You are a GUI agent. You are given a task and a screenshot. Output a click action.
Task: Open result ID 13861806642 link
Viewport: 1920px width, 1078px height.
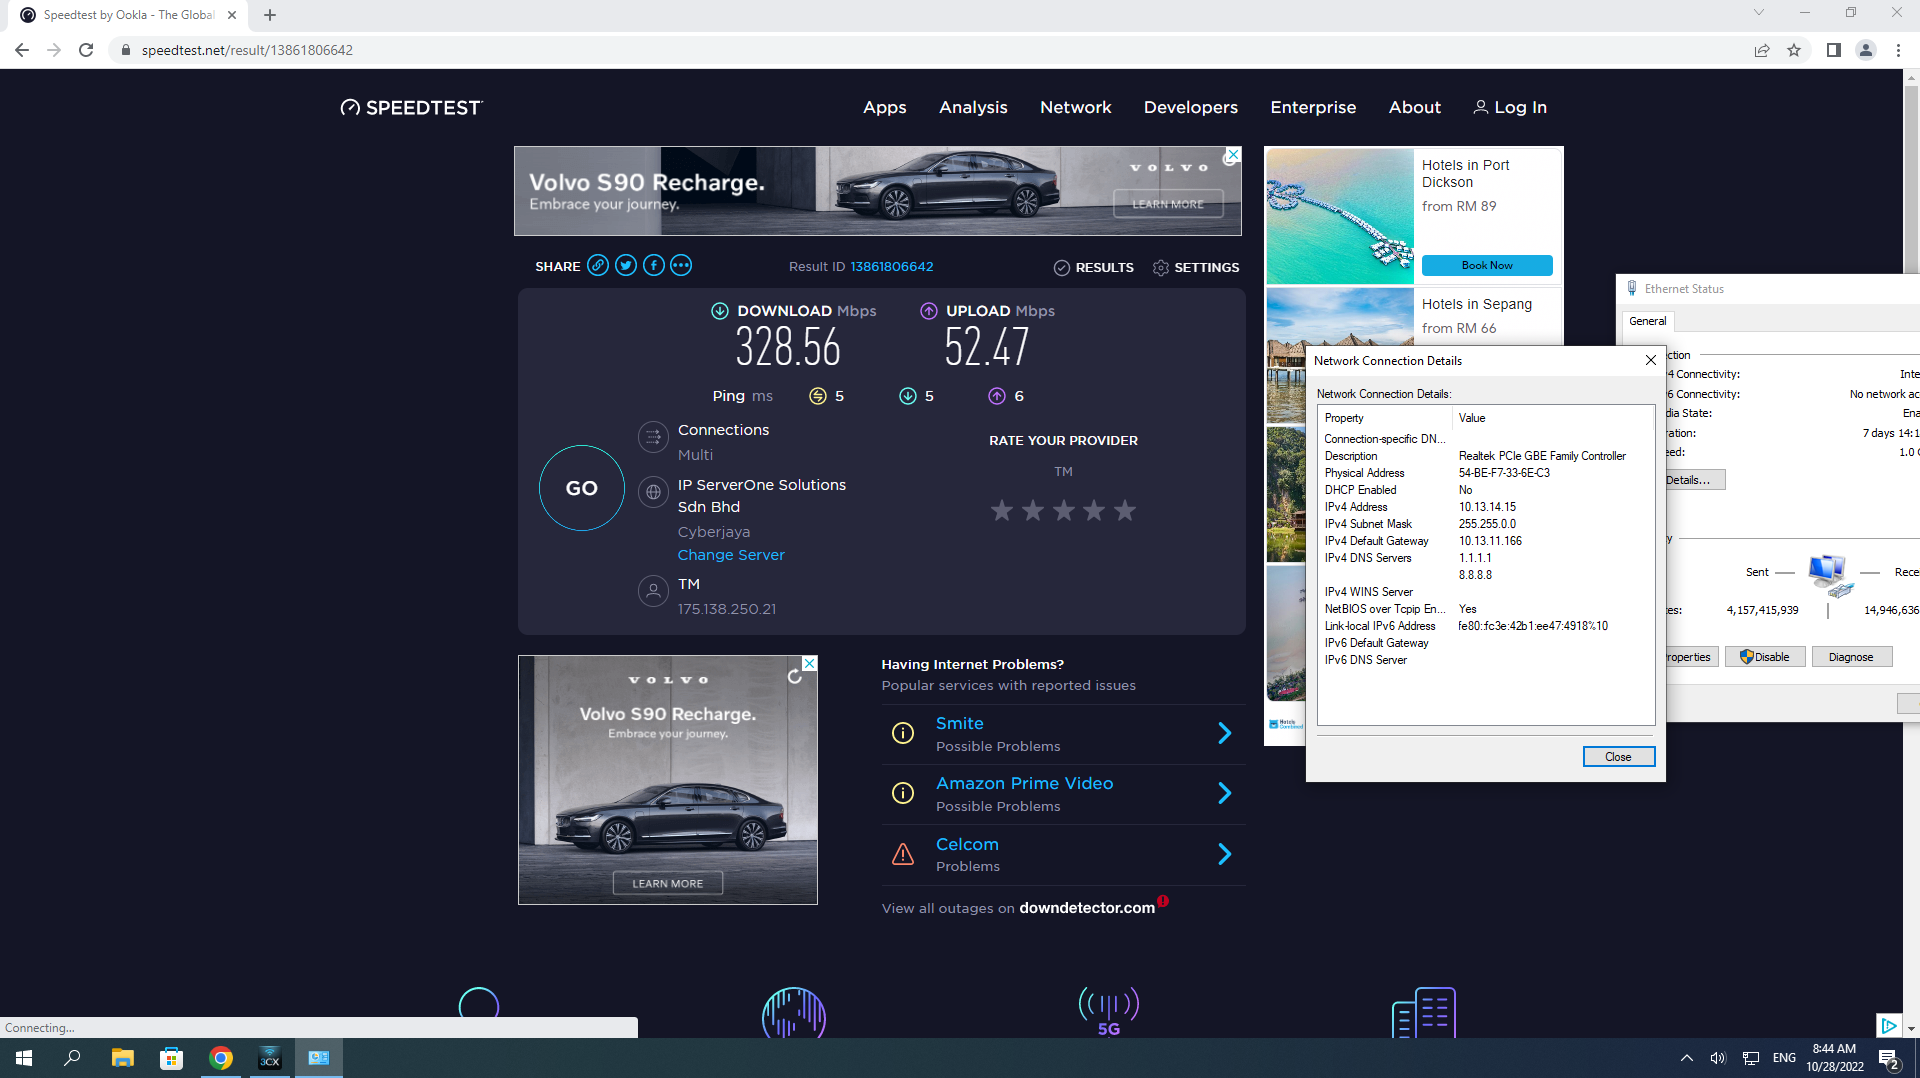[x=892, y=267]
